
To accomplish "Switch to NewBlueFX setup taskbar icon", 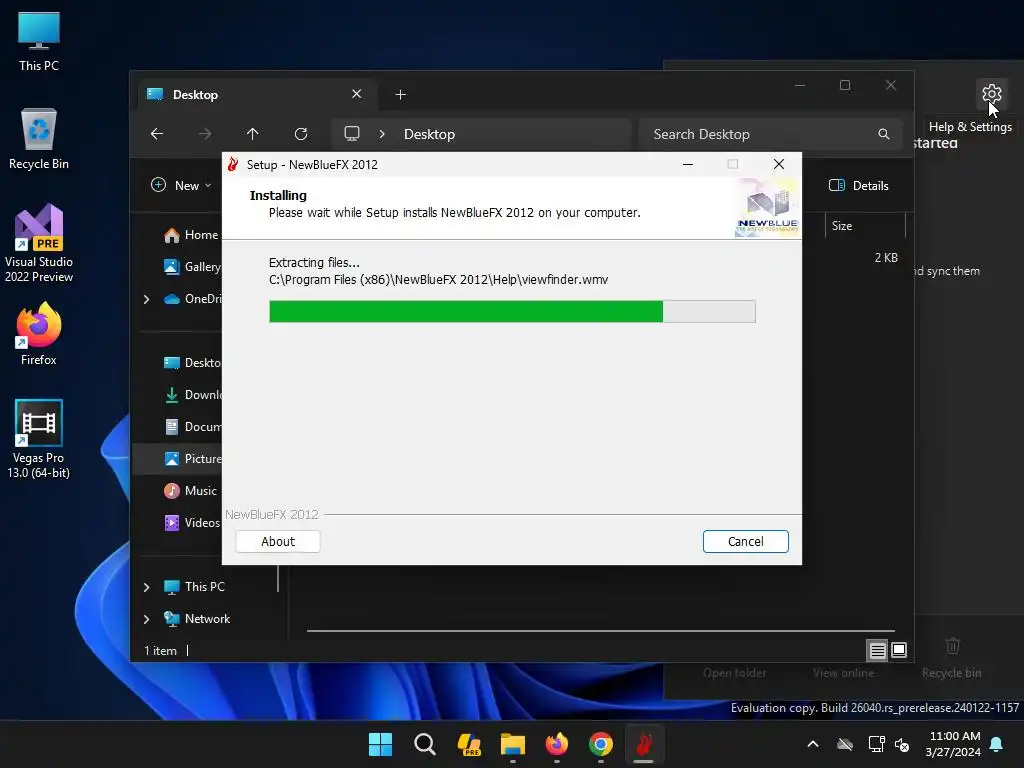I will point(644,744).
